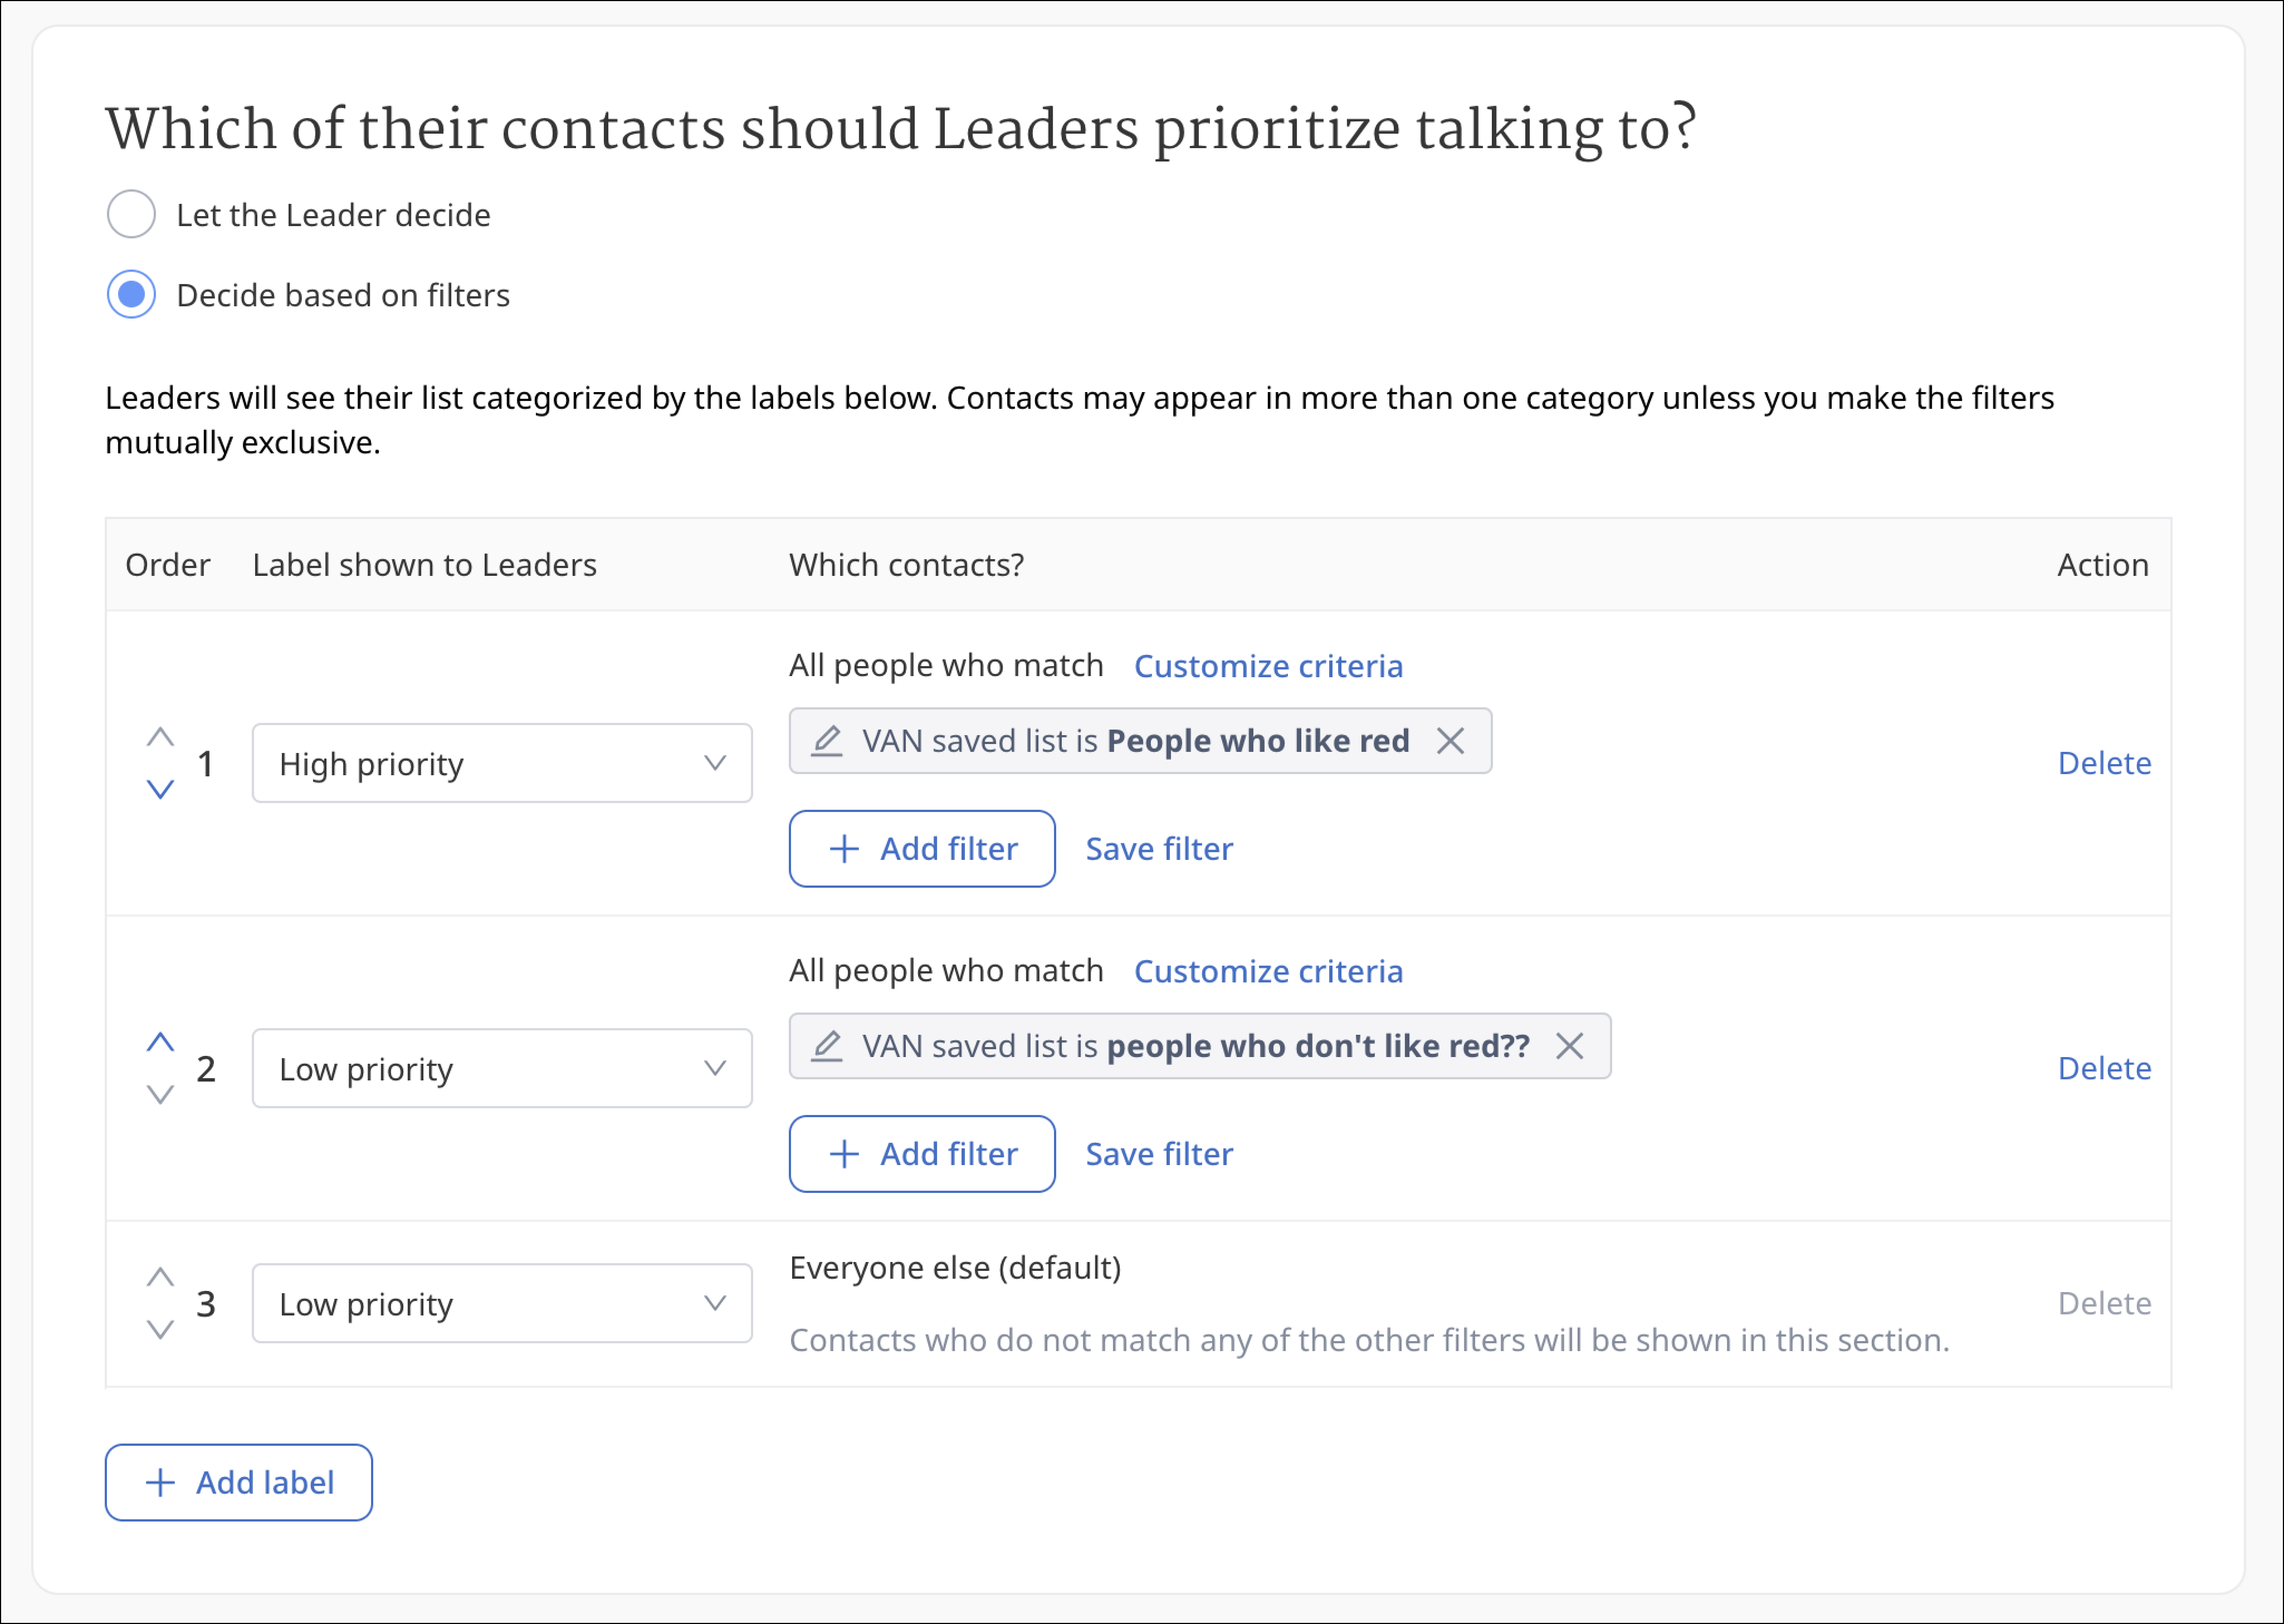Click Customize criteria in row 2

click(x=1268, y=971)
